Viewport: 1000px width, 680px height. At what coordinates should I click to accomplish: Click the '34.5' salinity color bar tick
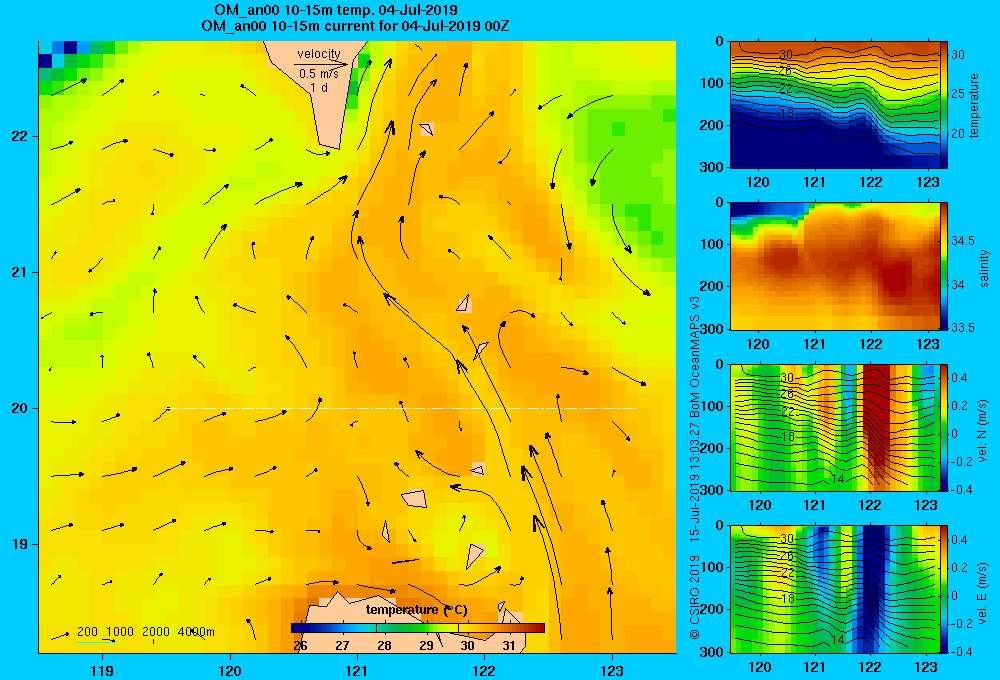[x=963, y=240]
